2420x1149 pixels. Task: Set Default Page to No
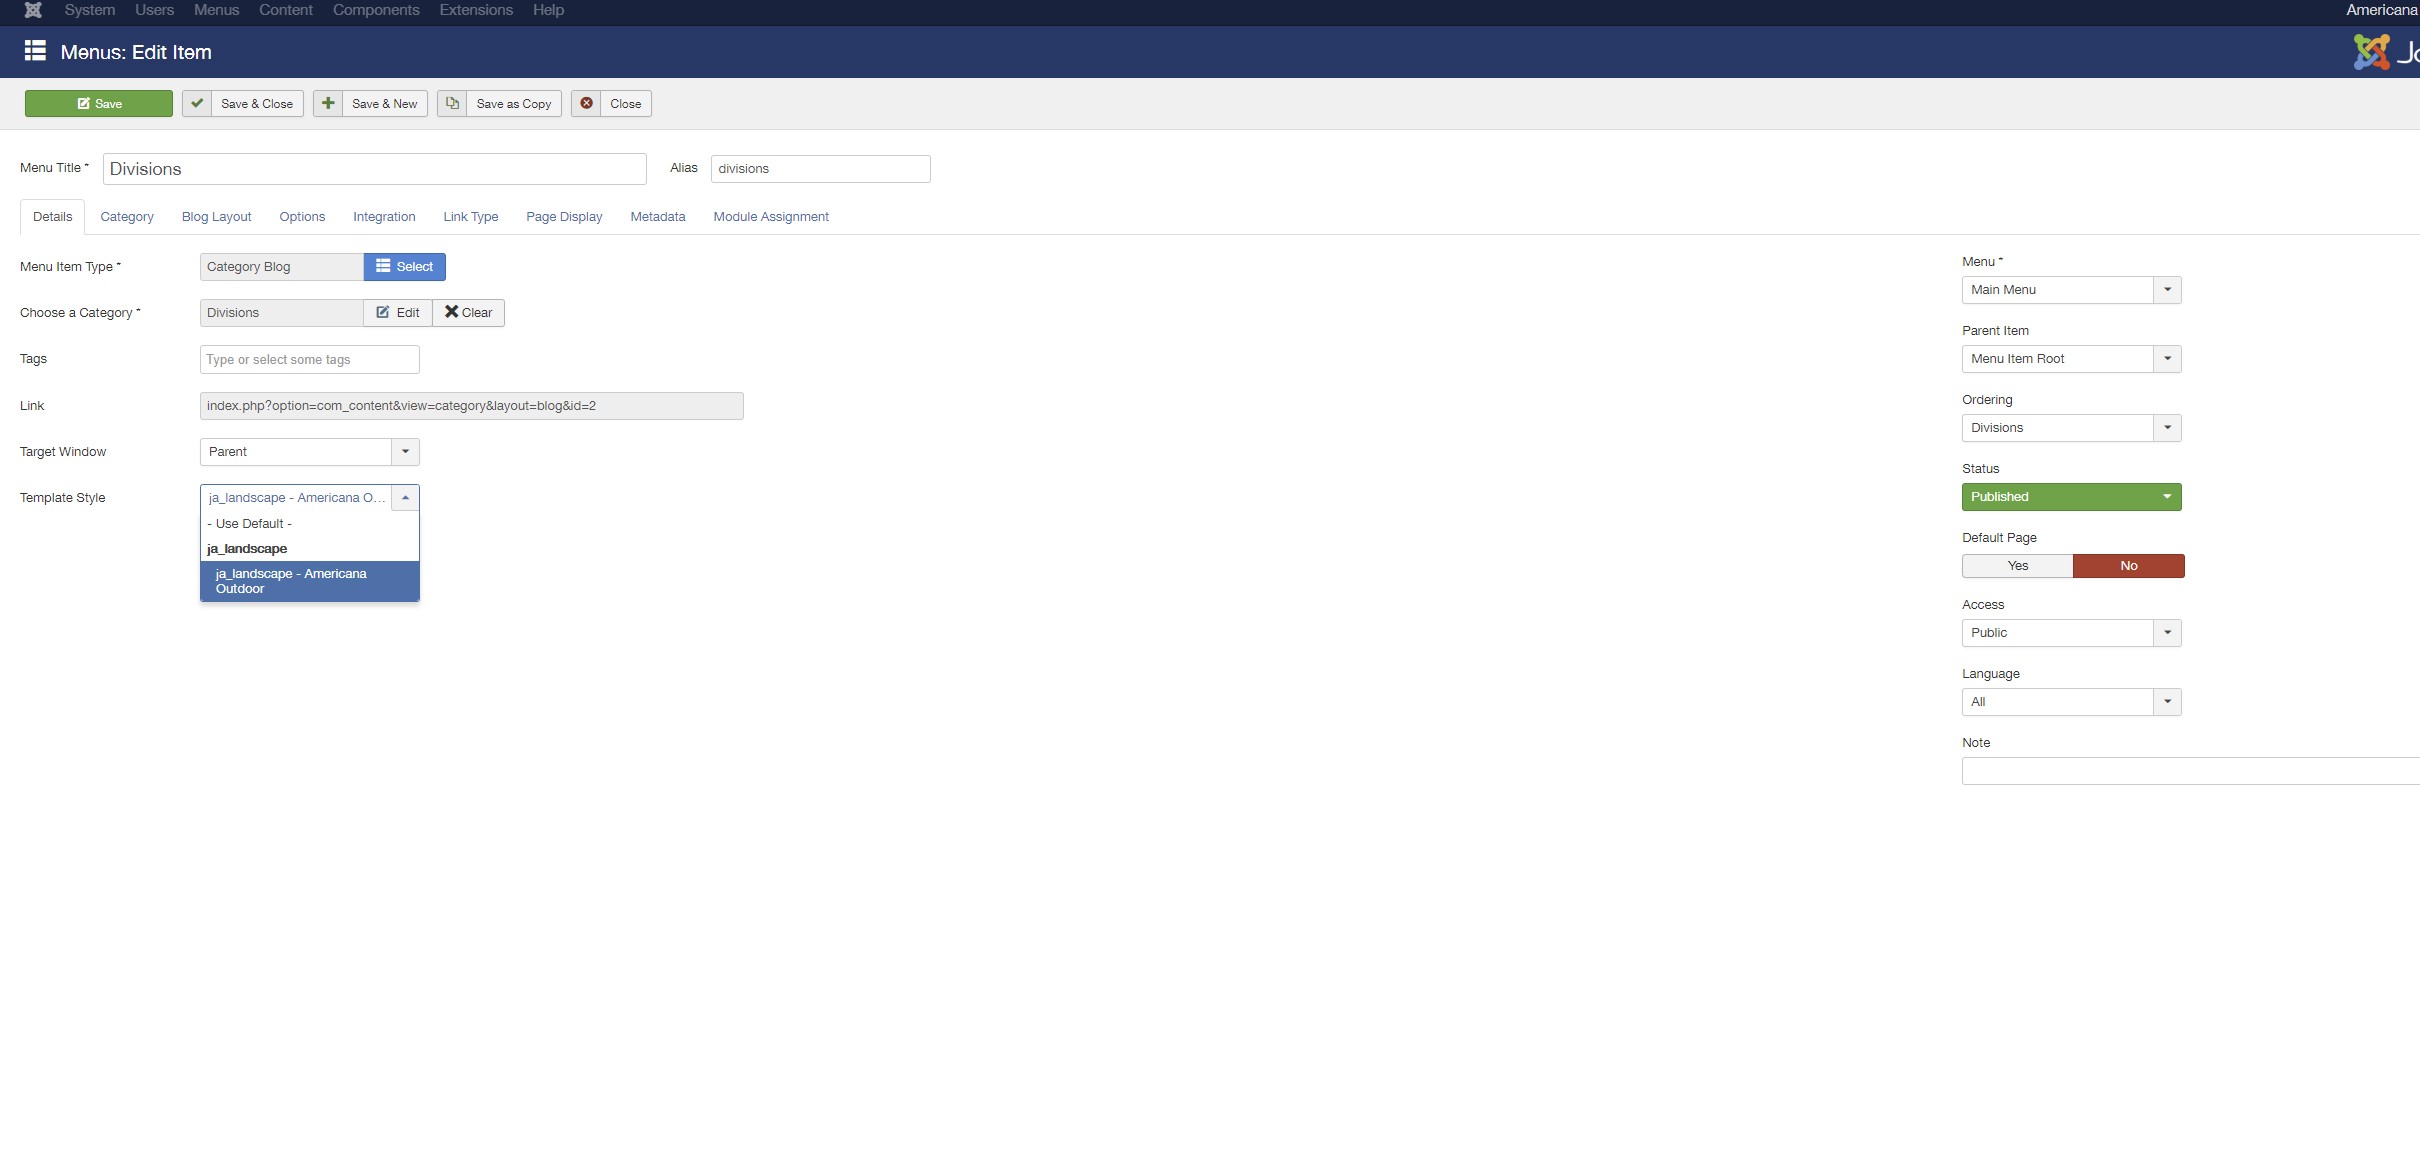coord(2128,566)
